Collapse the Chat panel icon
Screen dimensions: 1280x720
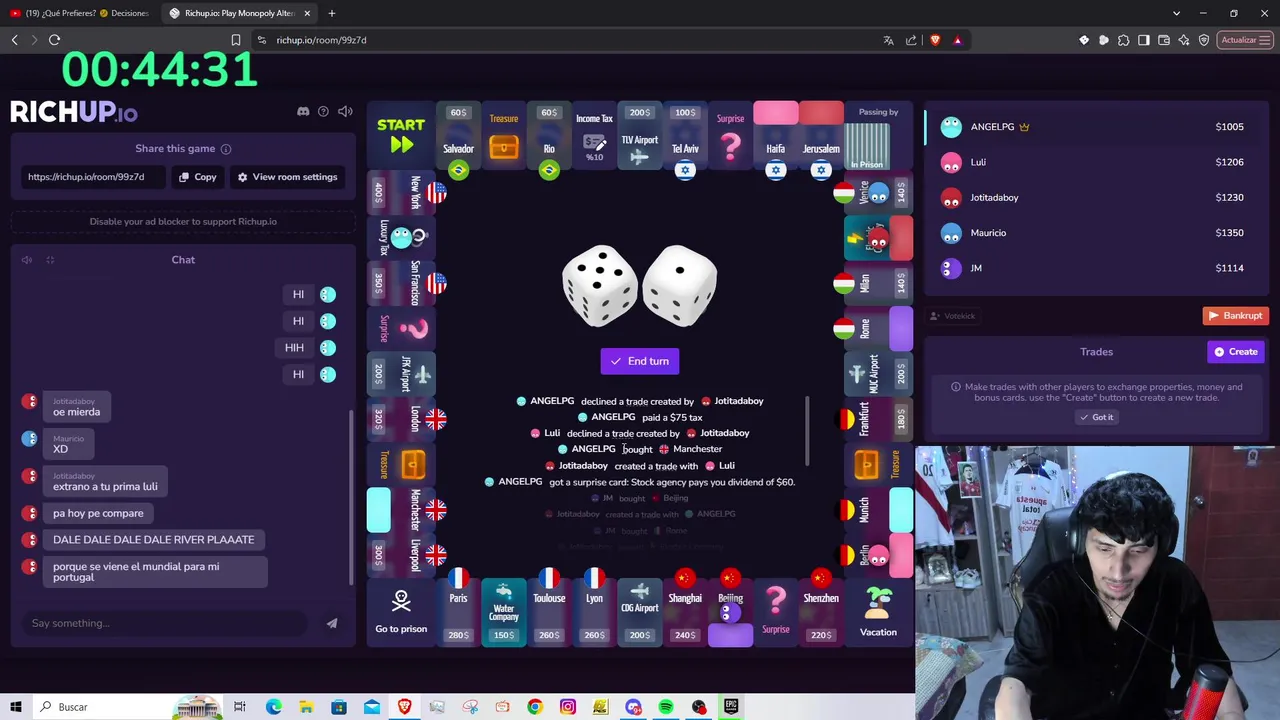pos(49,260)
